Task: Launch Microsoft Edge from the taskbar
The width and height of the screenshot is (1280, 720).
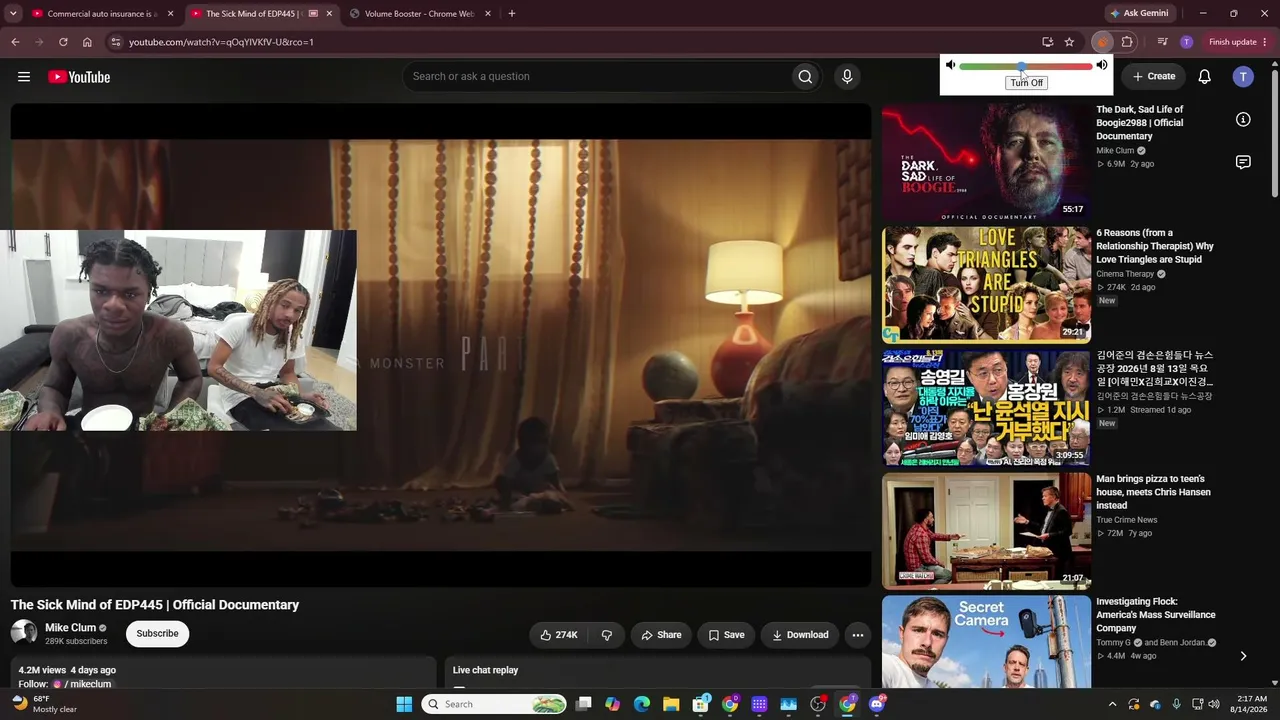Action: [642, 704]
